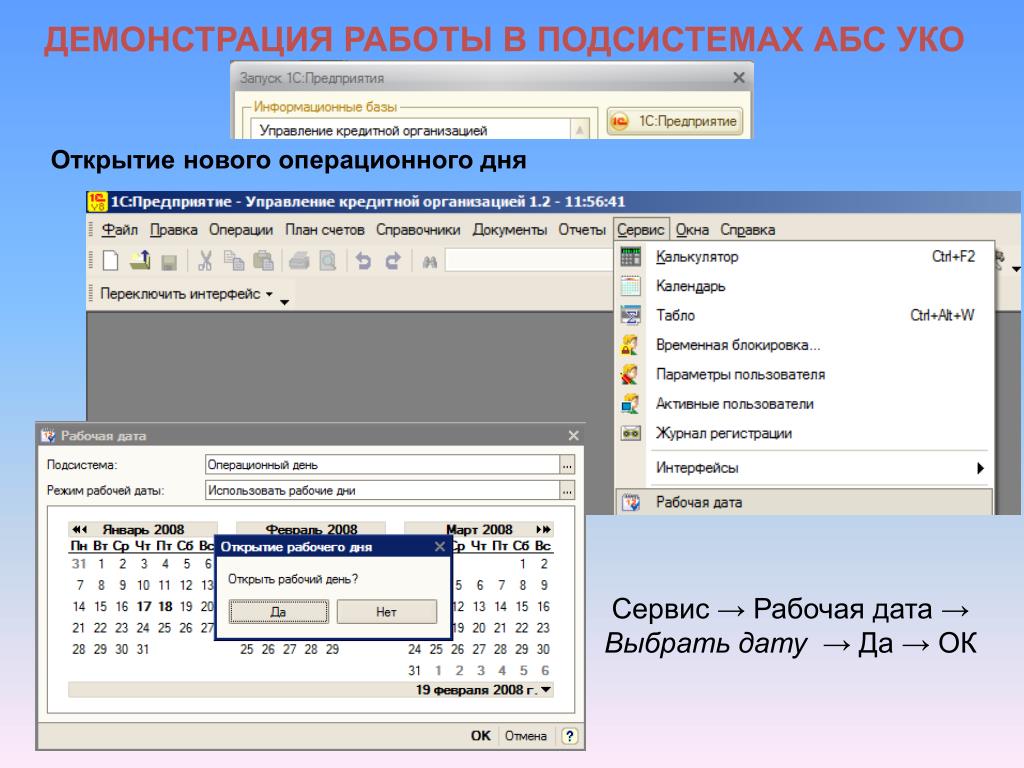Click the Save diskette toolbar icon
This screenshot has height=768, width=1024.
point(169,263)
